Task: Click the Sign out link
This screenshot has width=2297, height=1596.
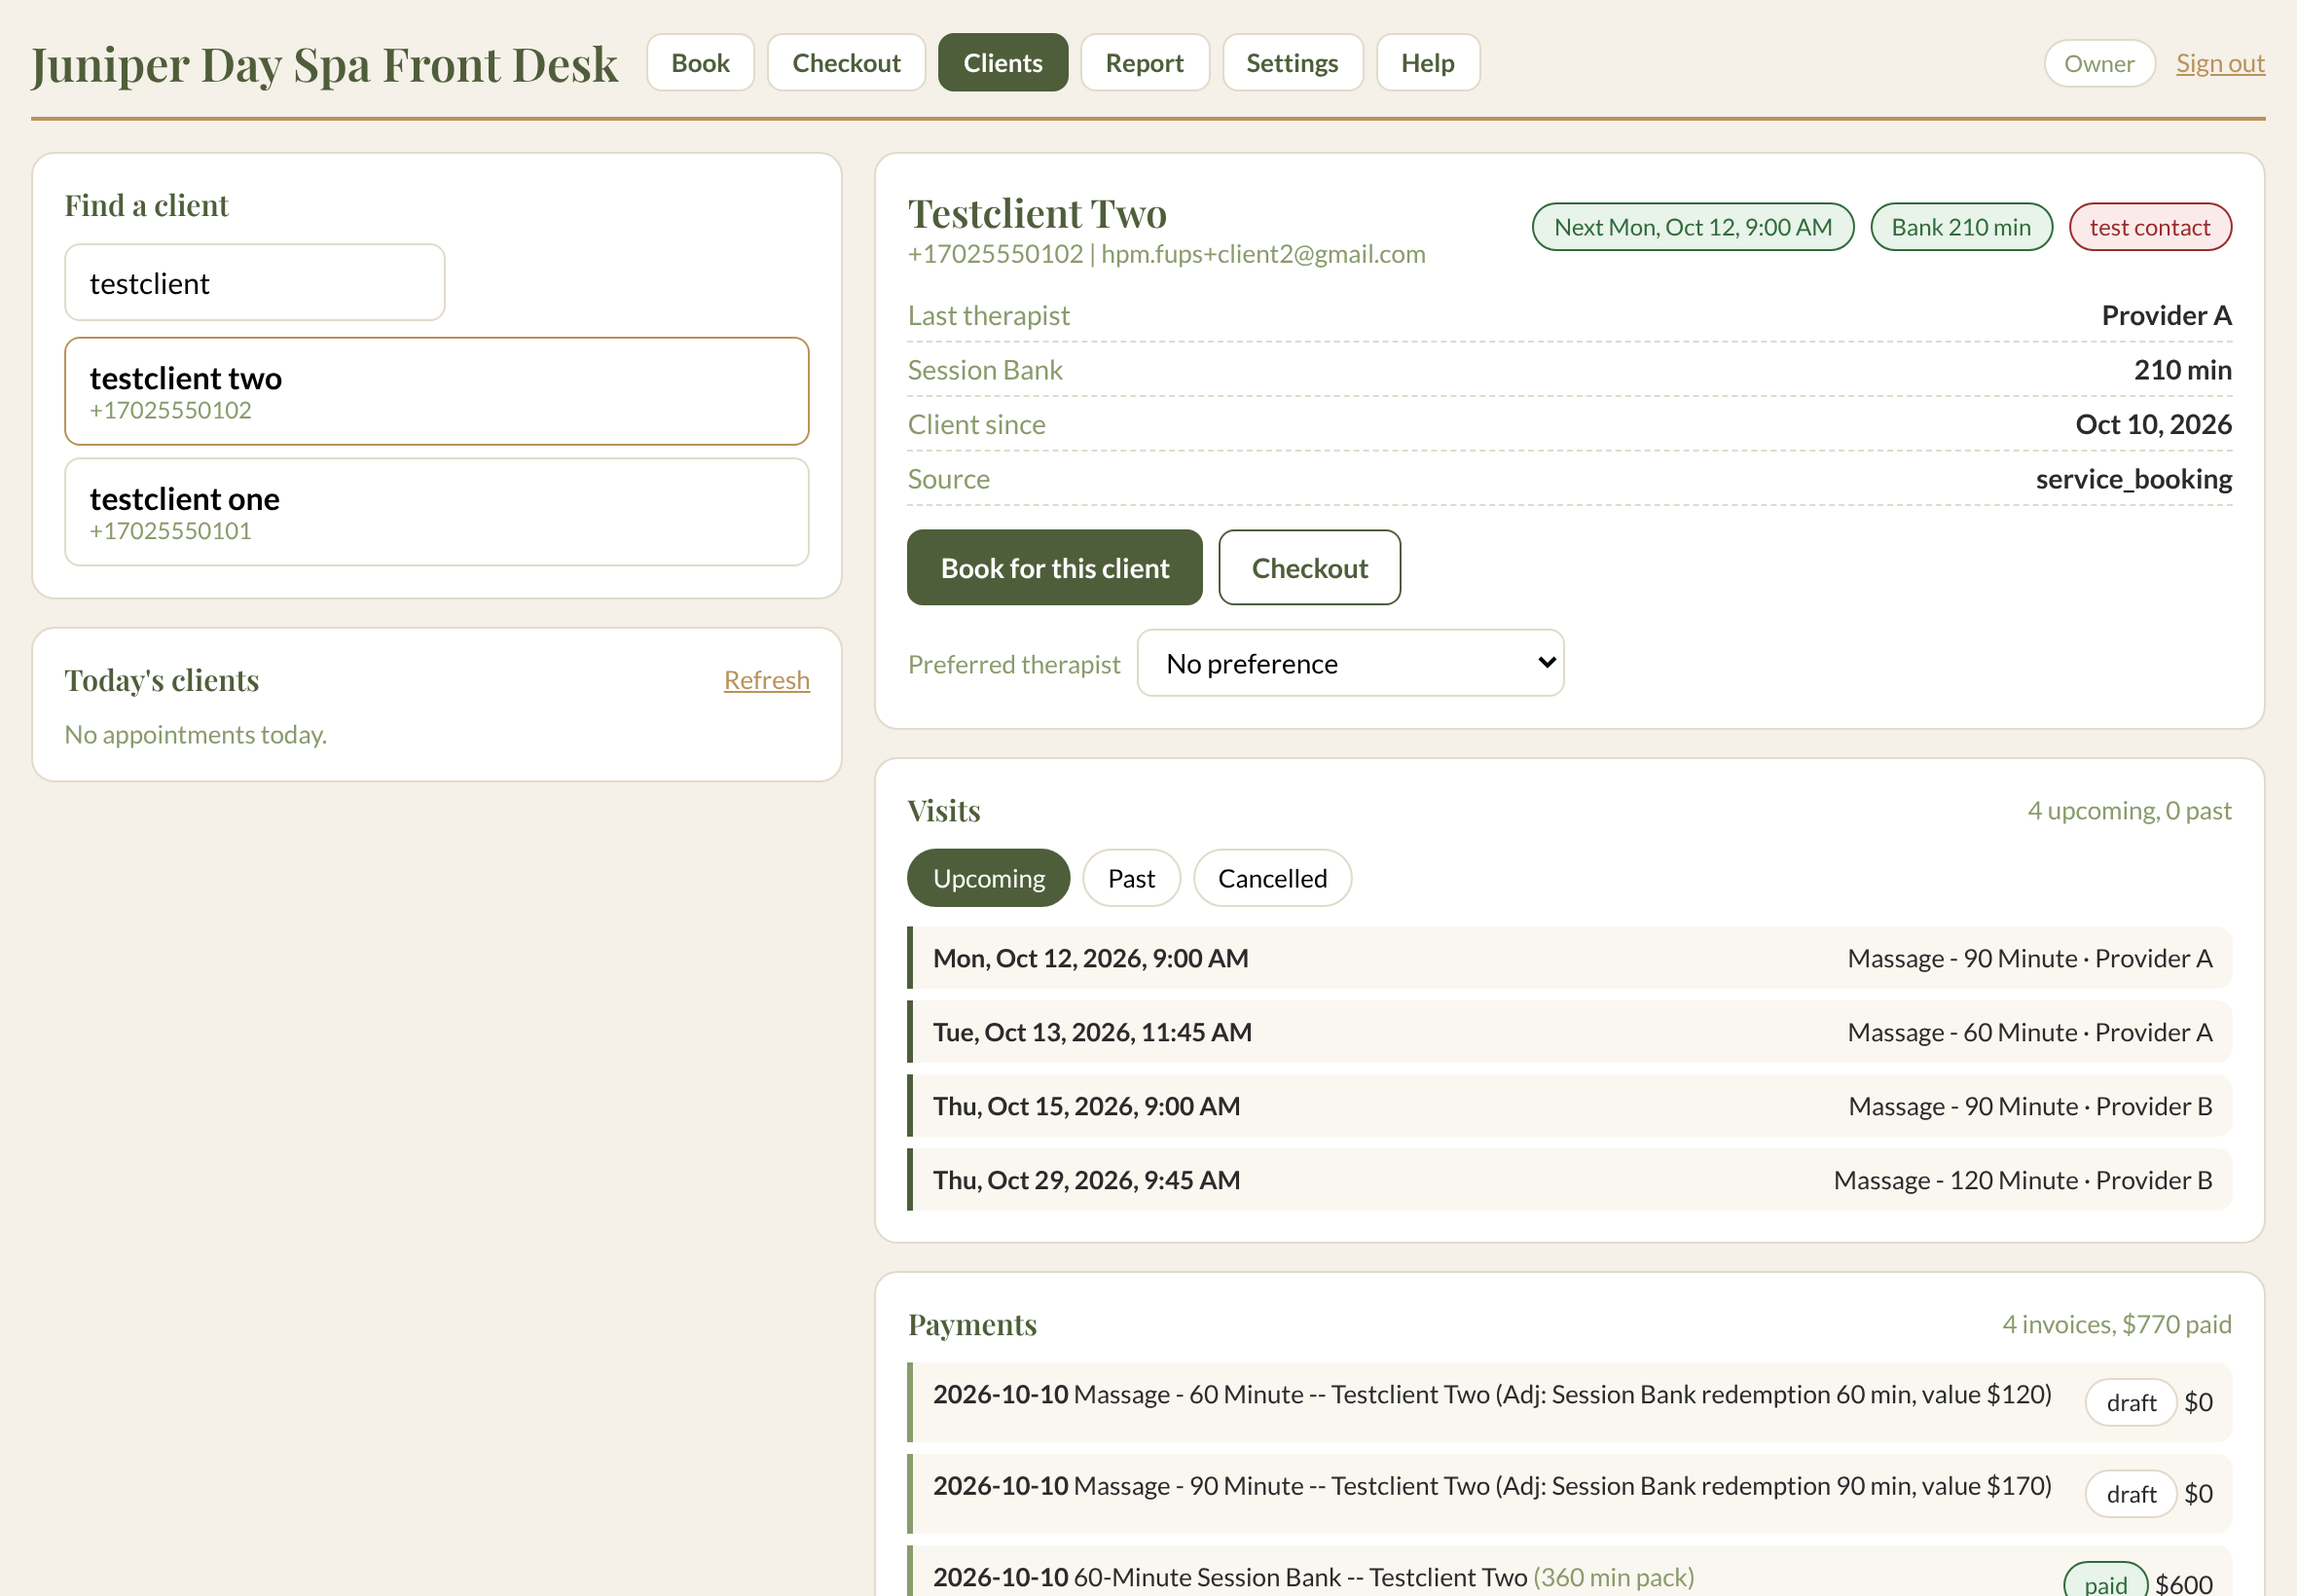Action: 2220,63
